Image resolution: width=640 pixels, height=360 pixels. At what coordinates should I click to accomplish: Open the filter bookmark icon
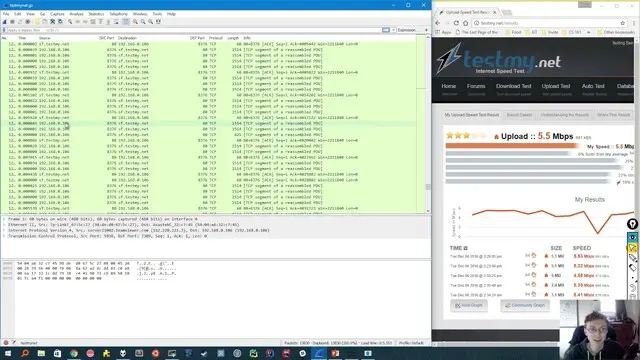click(4, 30)
